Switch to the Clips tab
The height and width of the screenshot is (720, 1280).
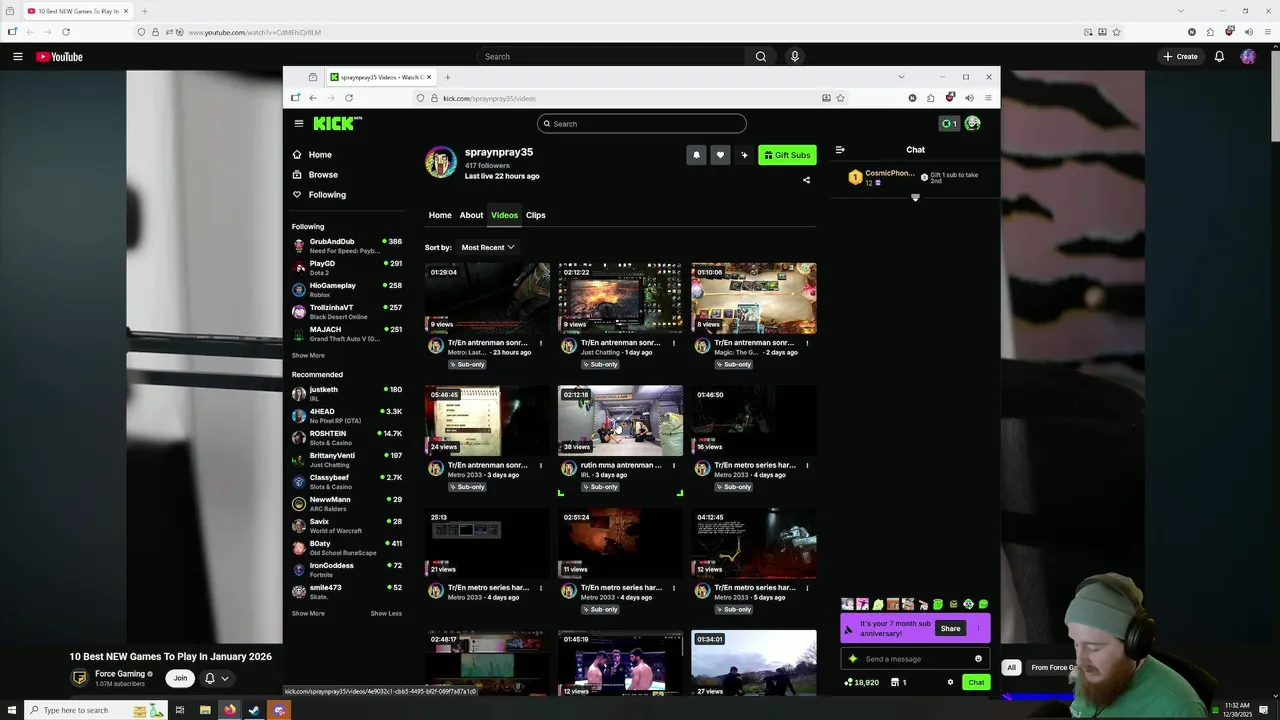point(536,215)
